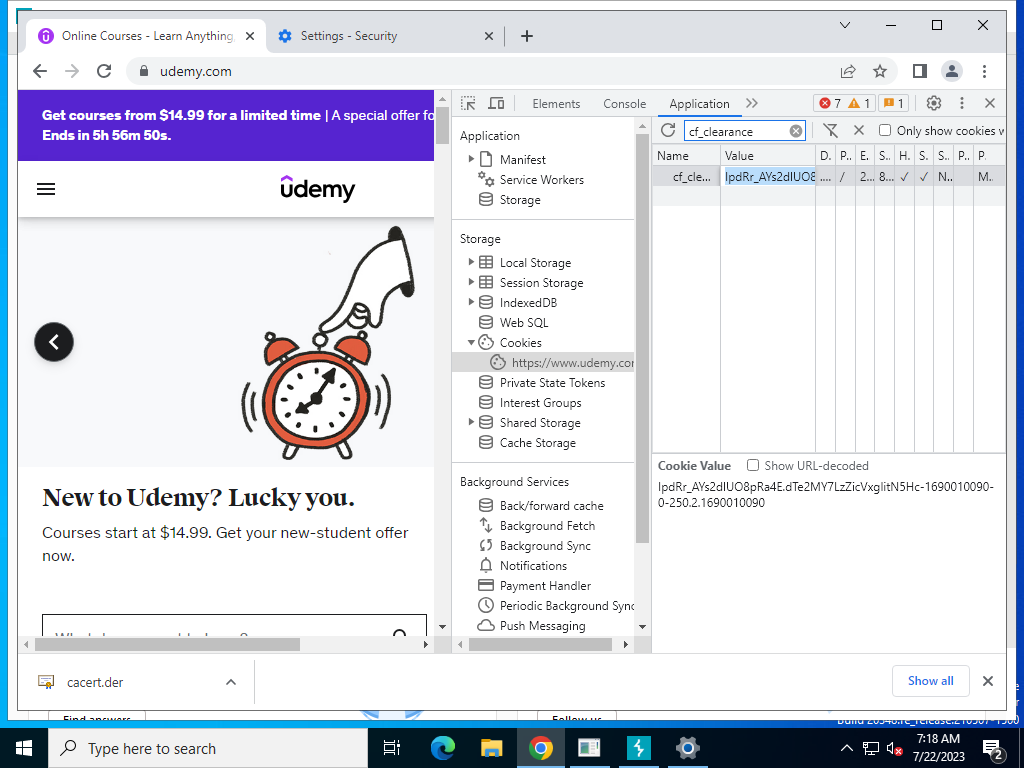This screenshot has width=1024, height=768.
Task: Click the refresh cookies icon
Action: (668, 131)
